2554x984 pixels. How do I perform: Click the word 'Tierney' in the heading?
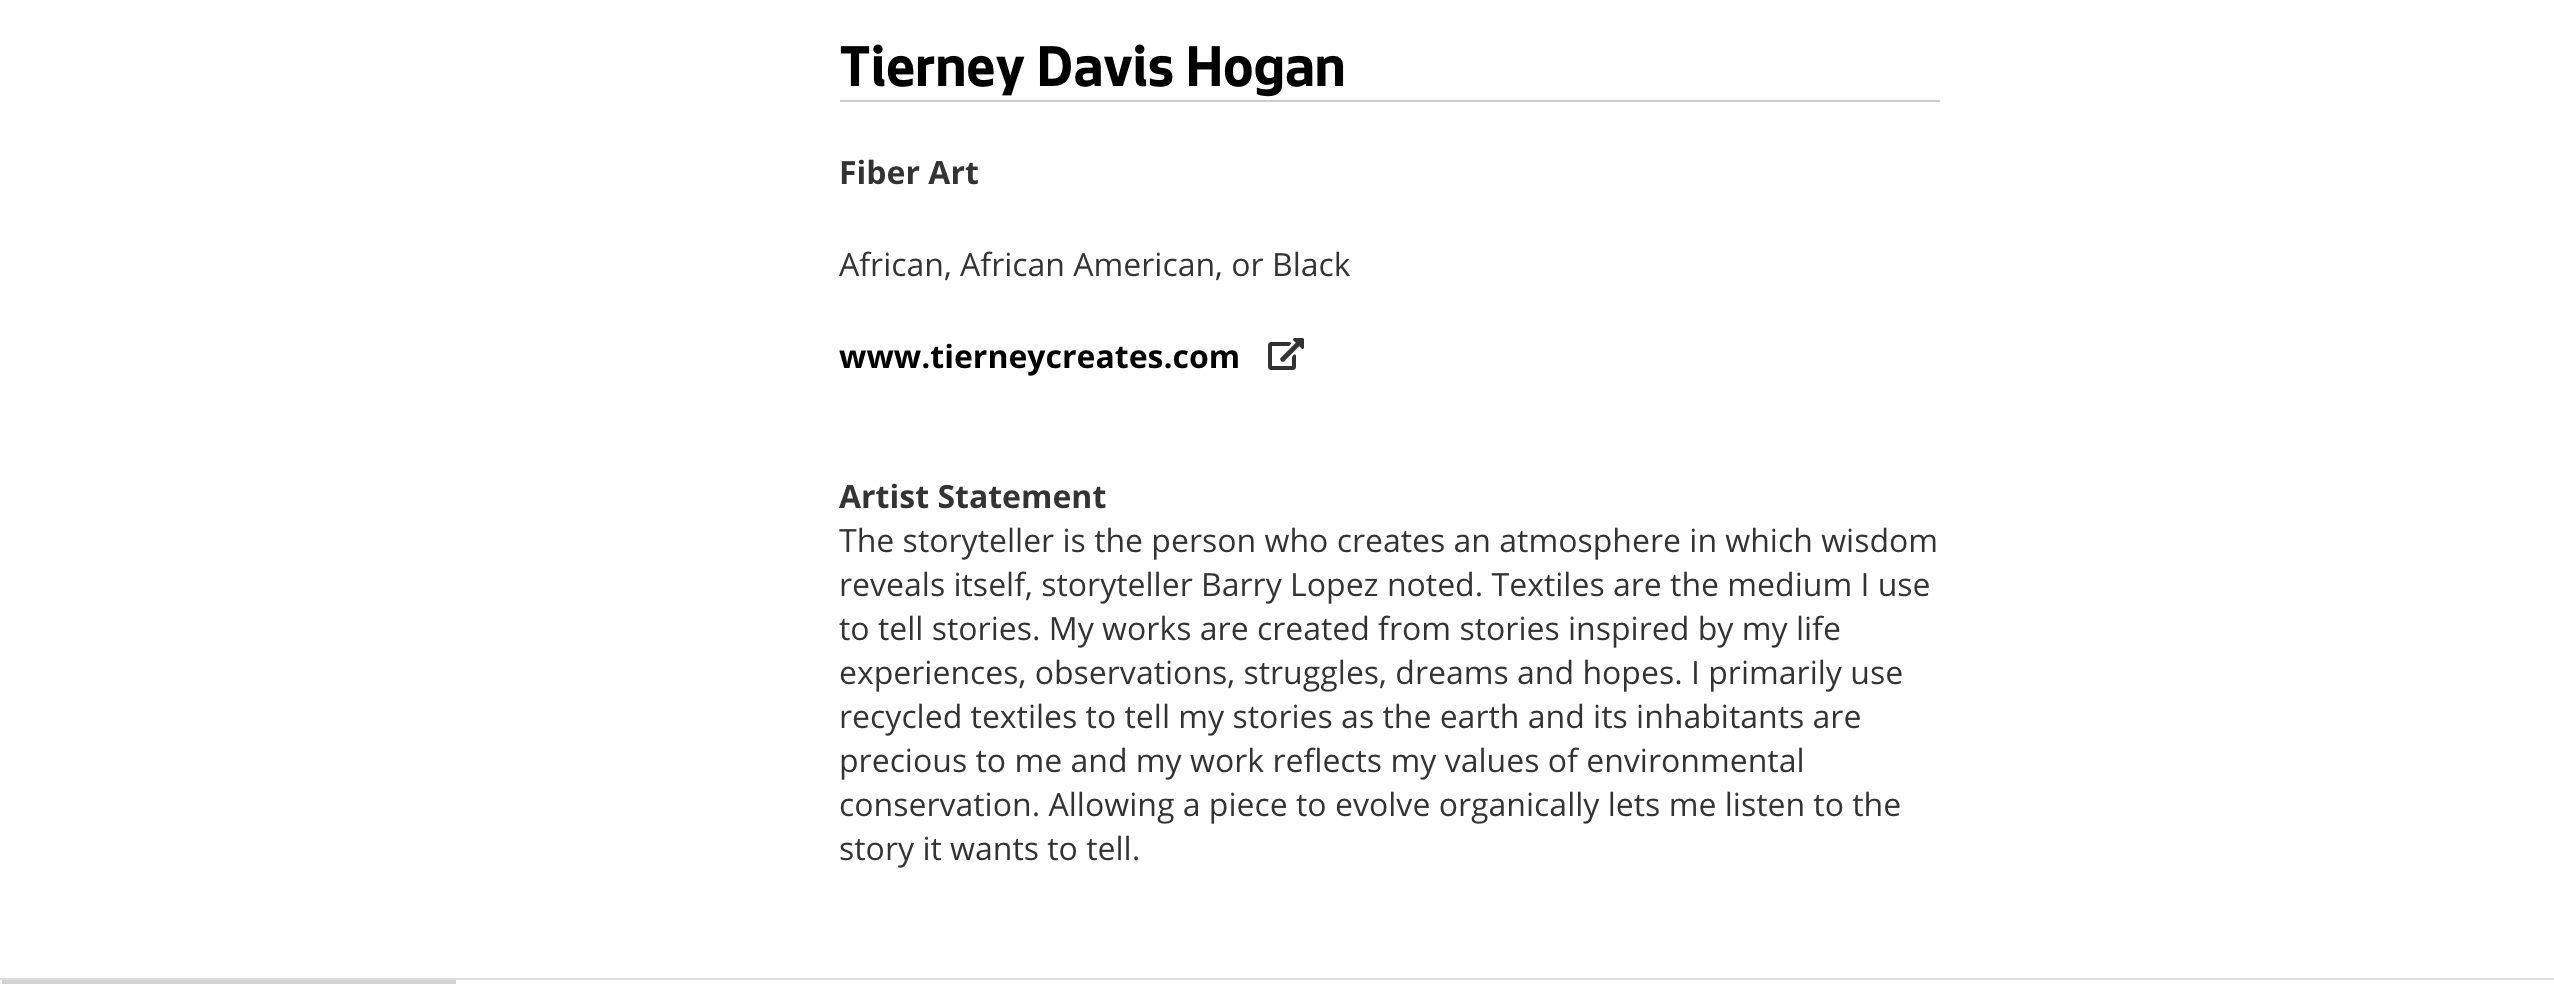(931, 67)
